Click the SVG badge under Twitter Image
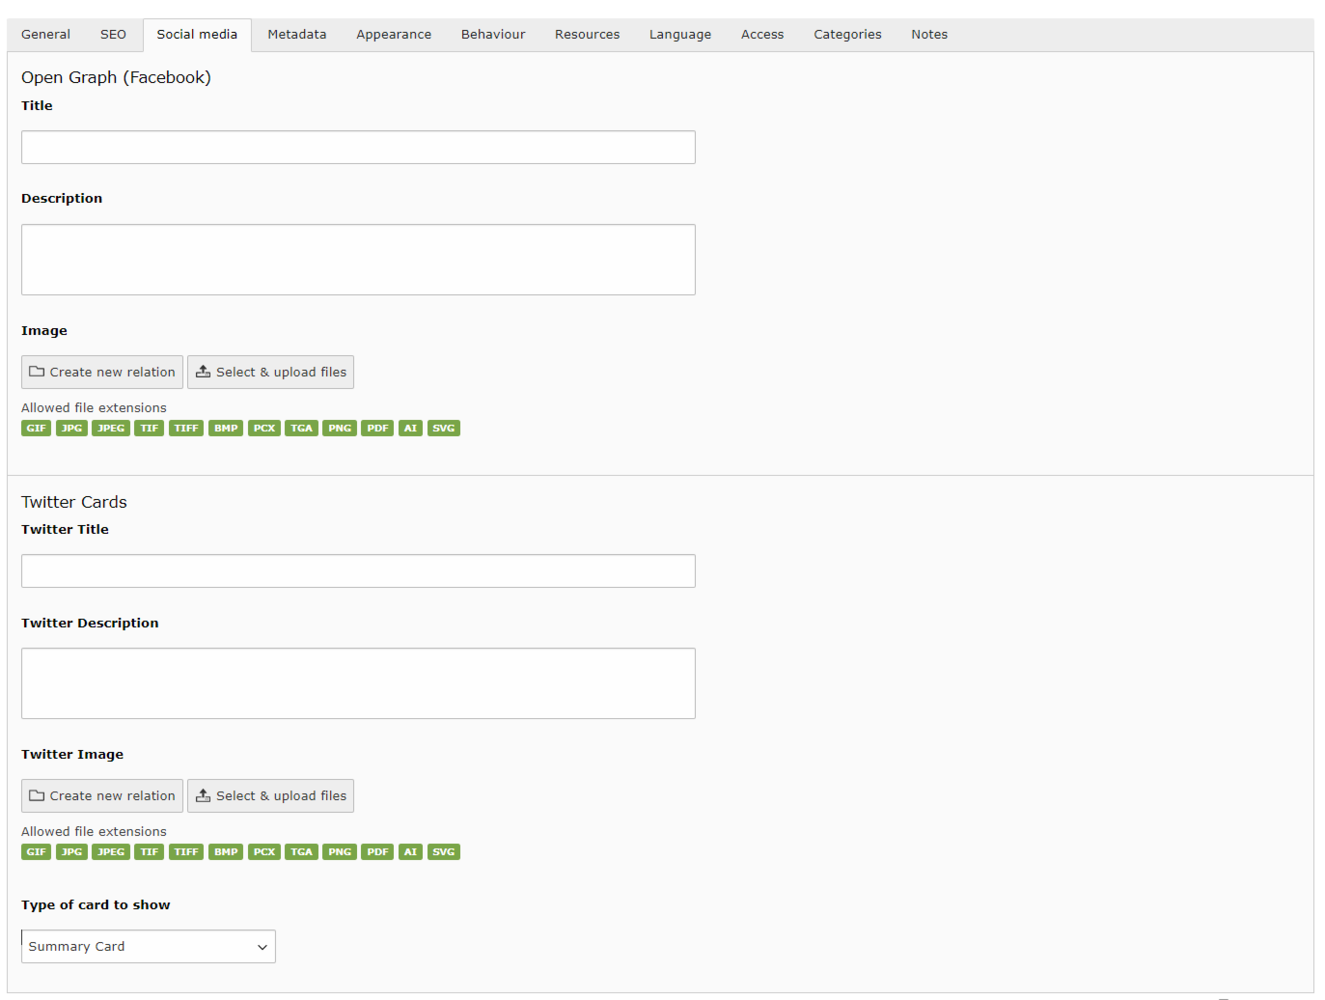This screenshot has height=1000, width=1325. [x=443, y=852]
